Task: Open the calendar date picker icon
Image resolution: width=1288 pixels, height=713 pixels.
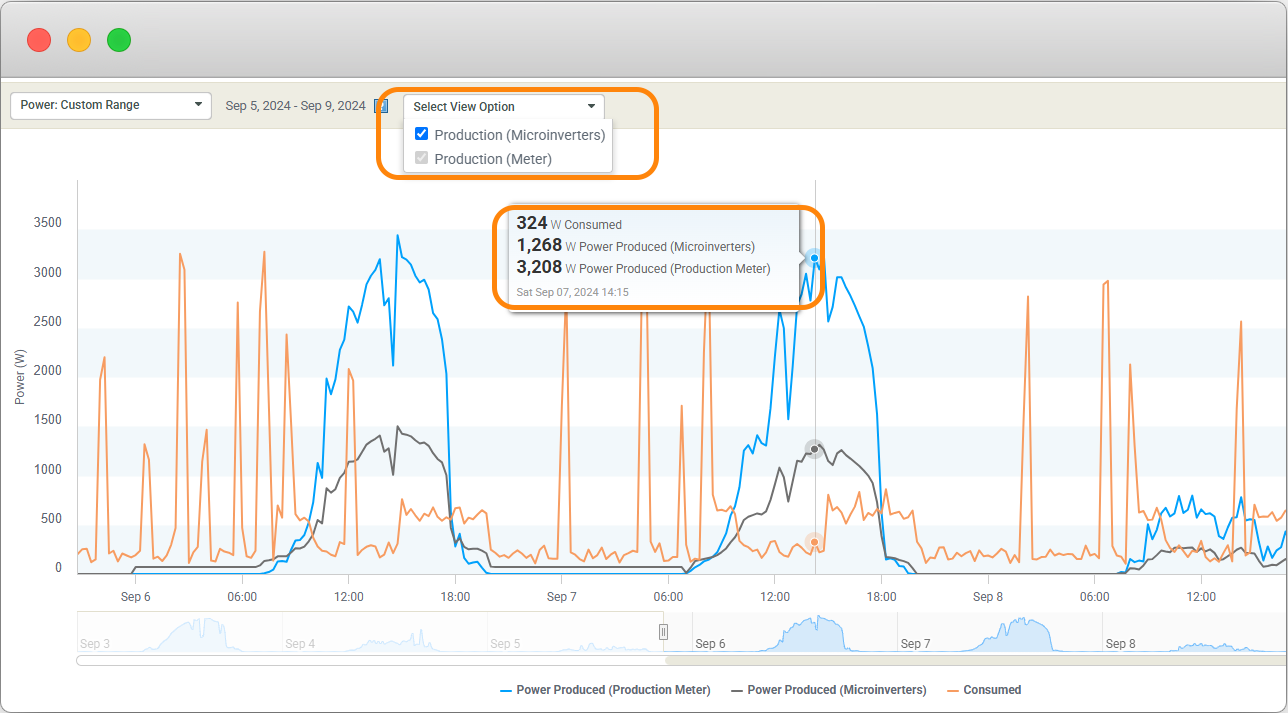Action: [381, 106]
